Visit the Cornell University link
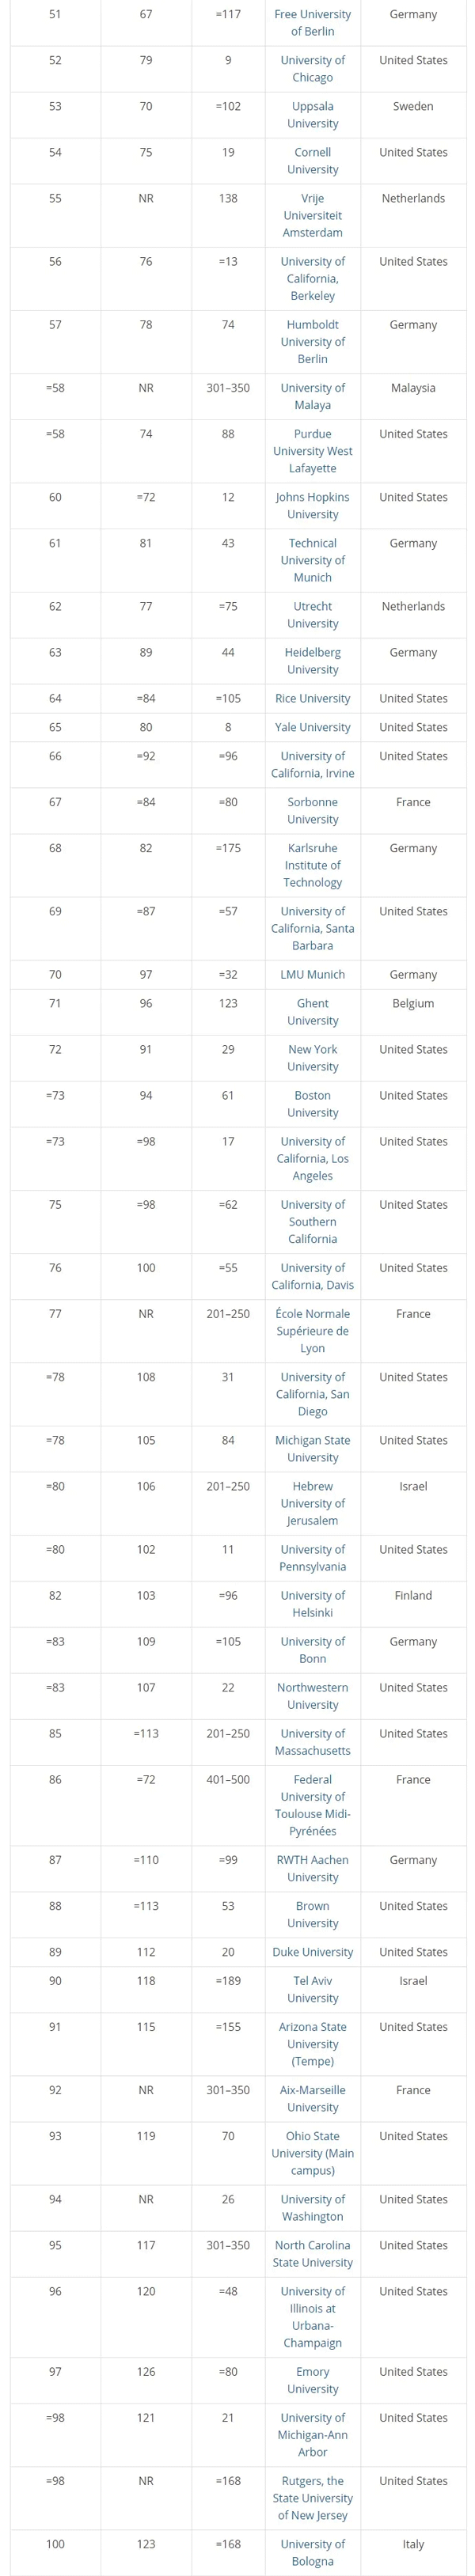 coord(312,161)
